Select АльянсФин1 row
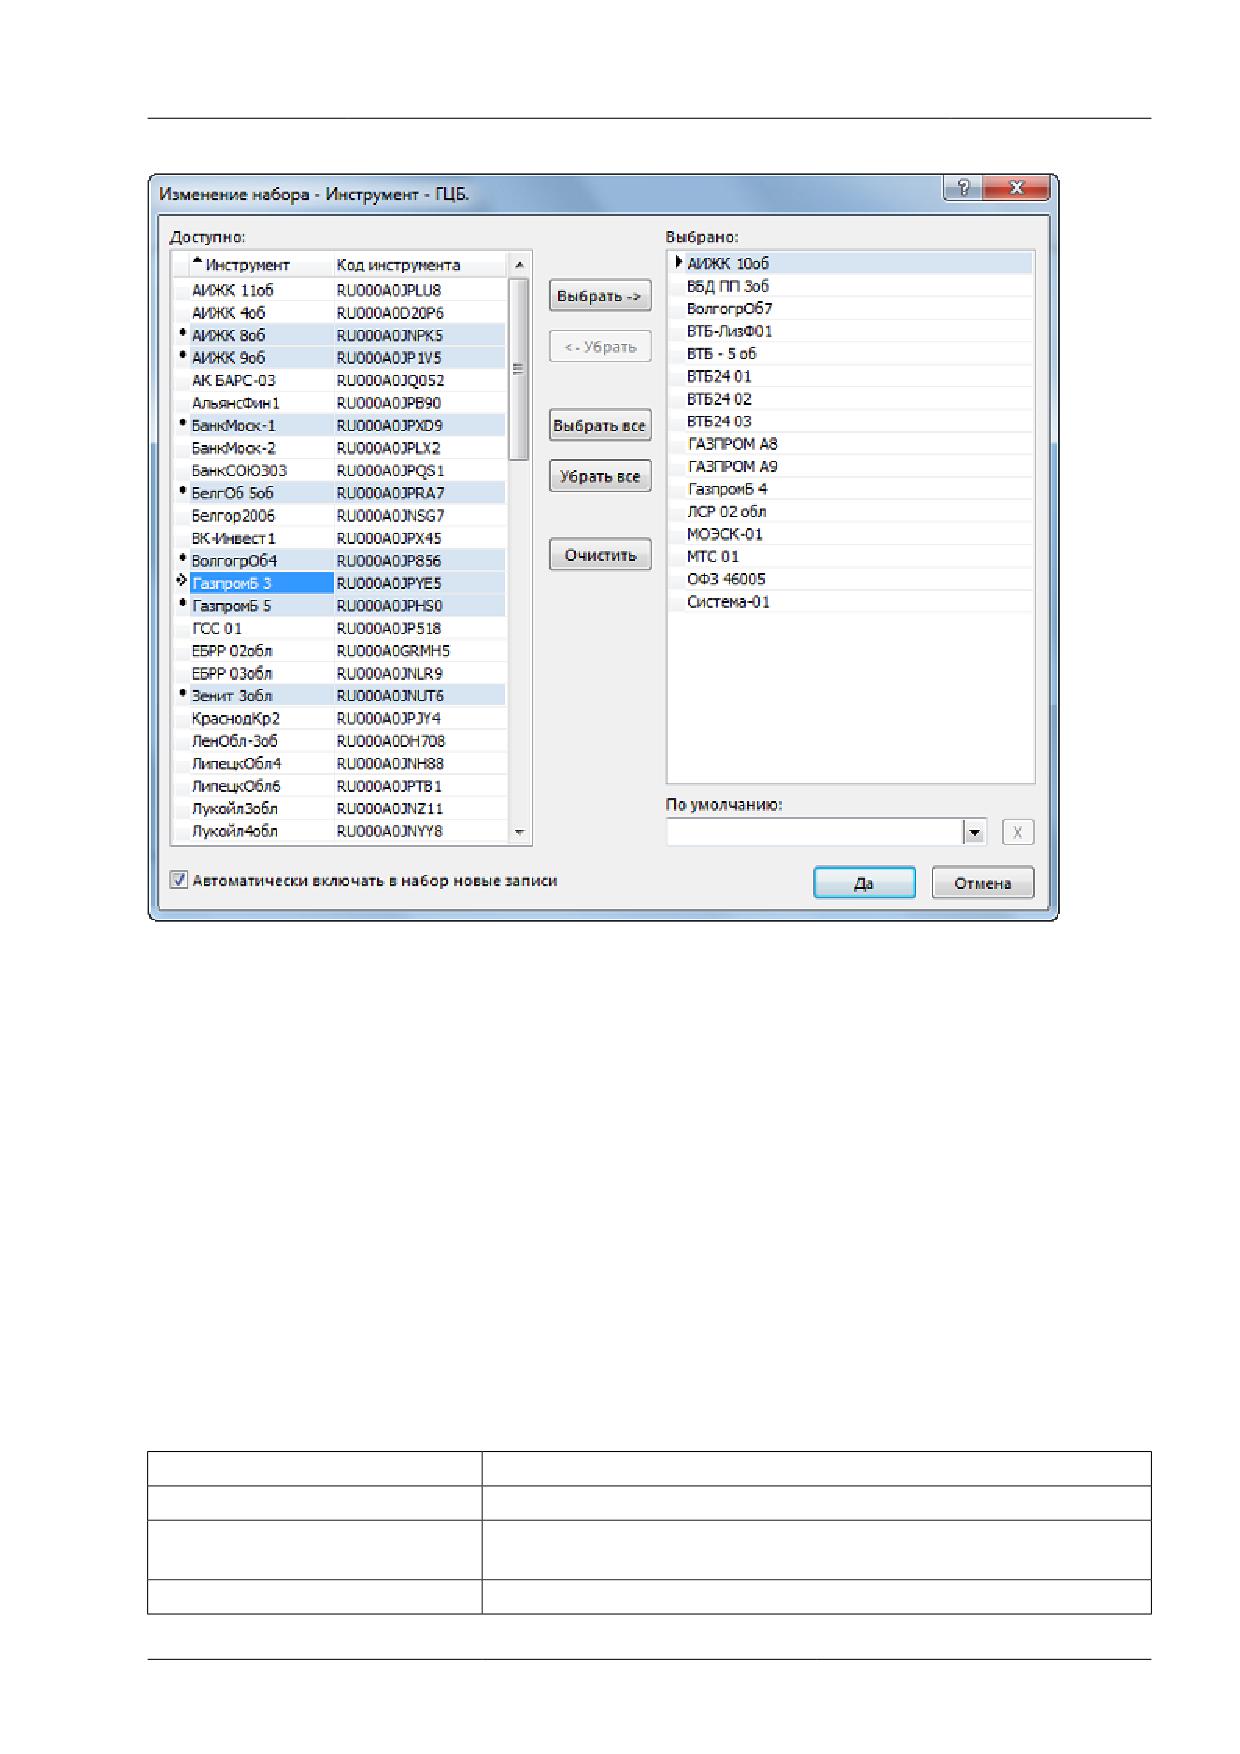This screenshot has width=1240, height=1754. [339, 403]
